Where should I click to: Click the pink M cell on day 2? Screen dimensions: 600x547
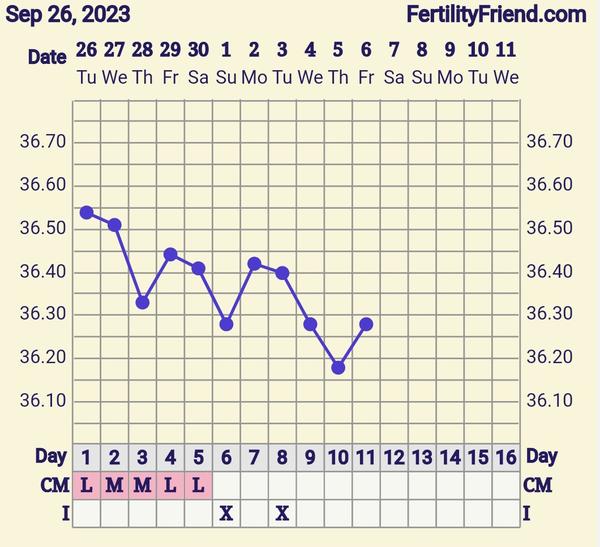tap(114, 486)
